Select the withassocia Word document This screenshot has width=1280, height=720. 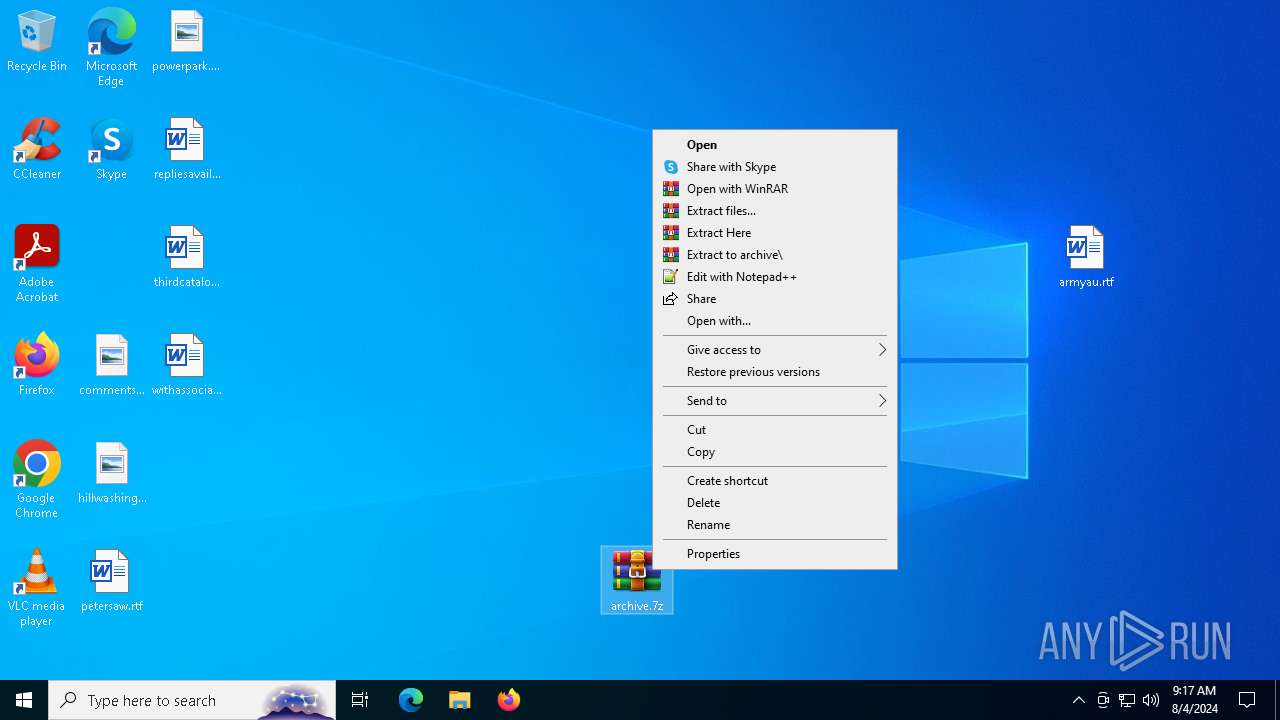click(186, 365)
